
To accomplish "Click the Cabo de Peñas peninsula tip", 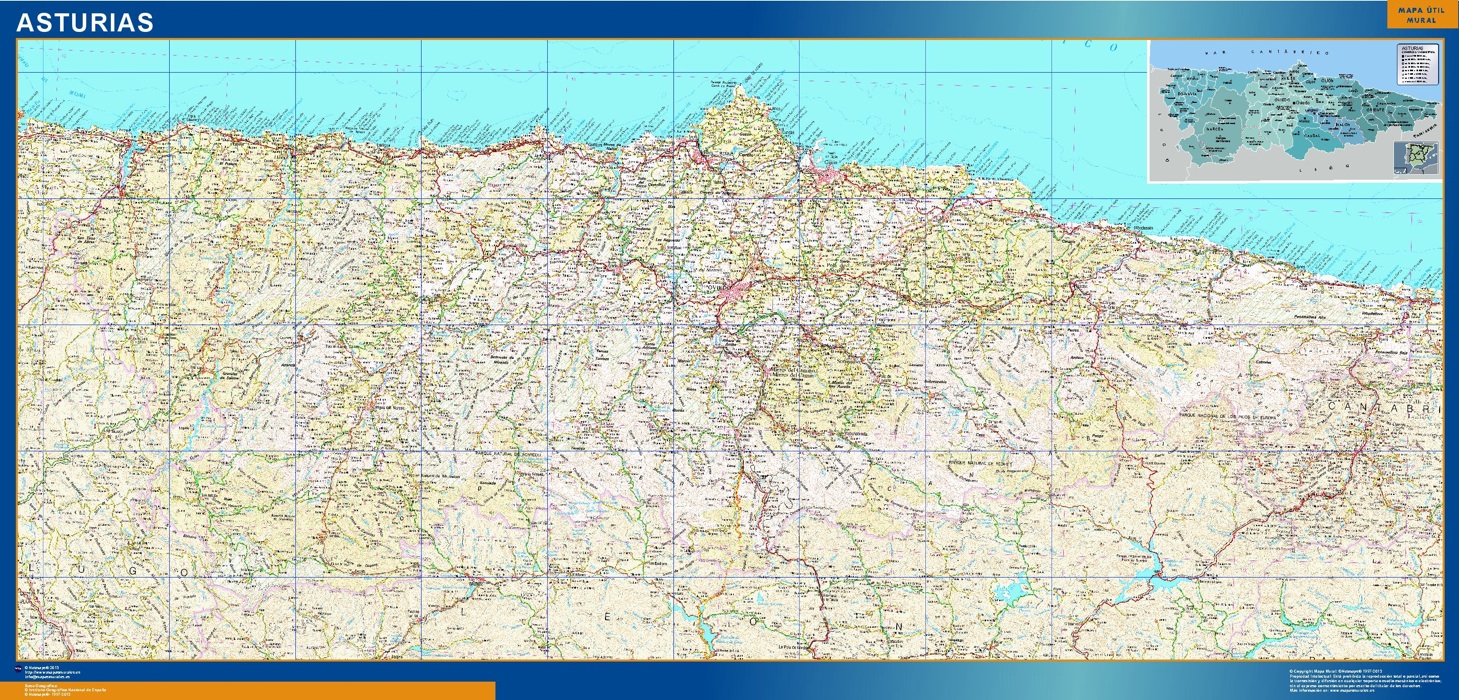I will pyautogui.click(x=738, y=88).
